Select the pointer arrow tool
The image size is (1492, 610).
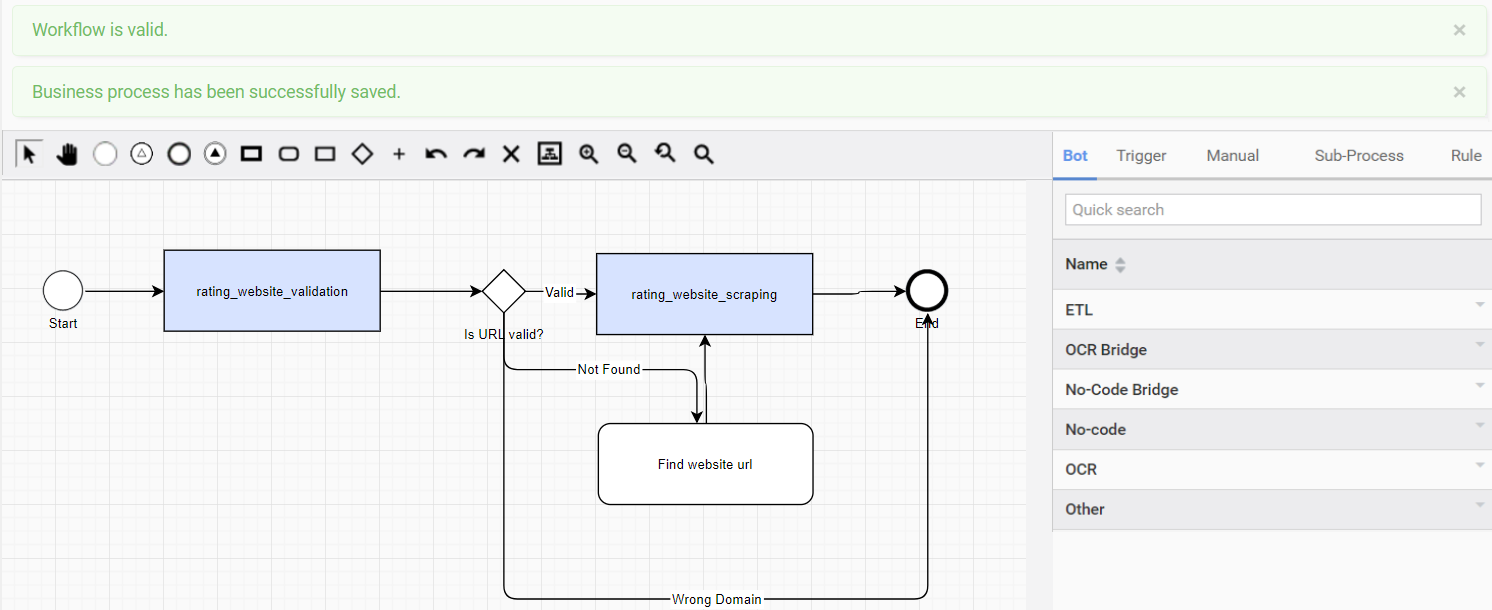[29, 154]
